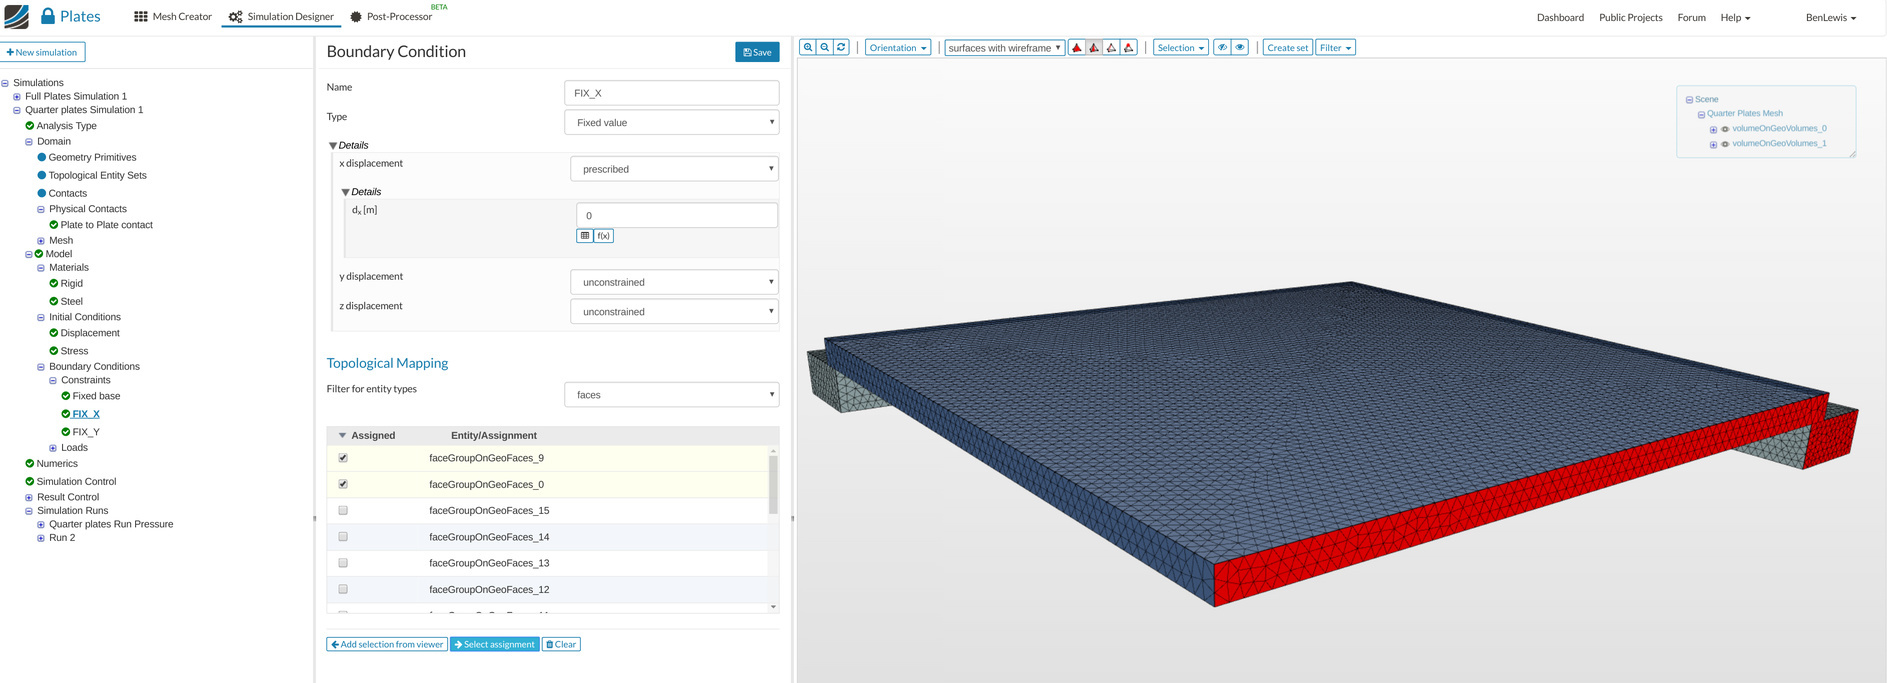Click the New simulation button

[x=43, y=52]
